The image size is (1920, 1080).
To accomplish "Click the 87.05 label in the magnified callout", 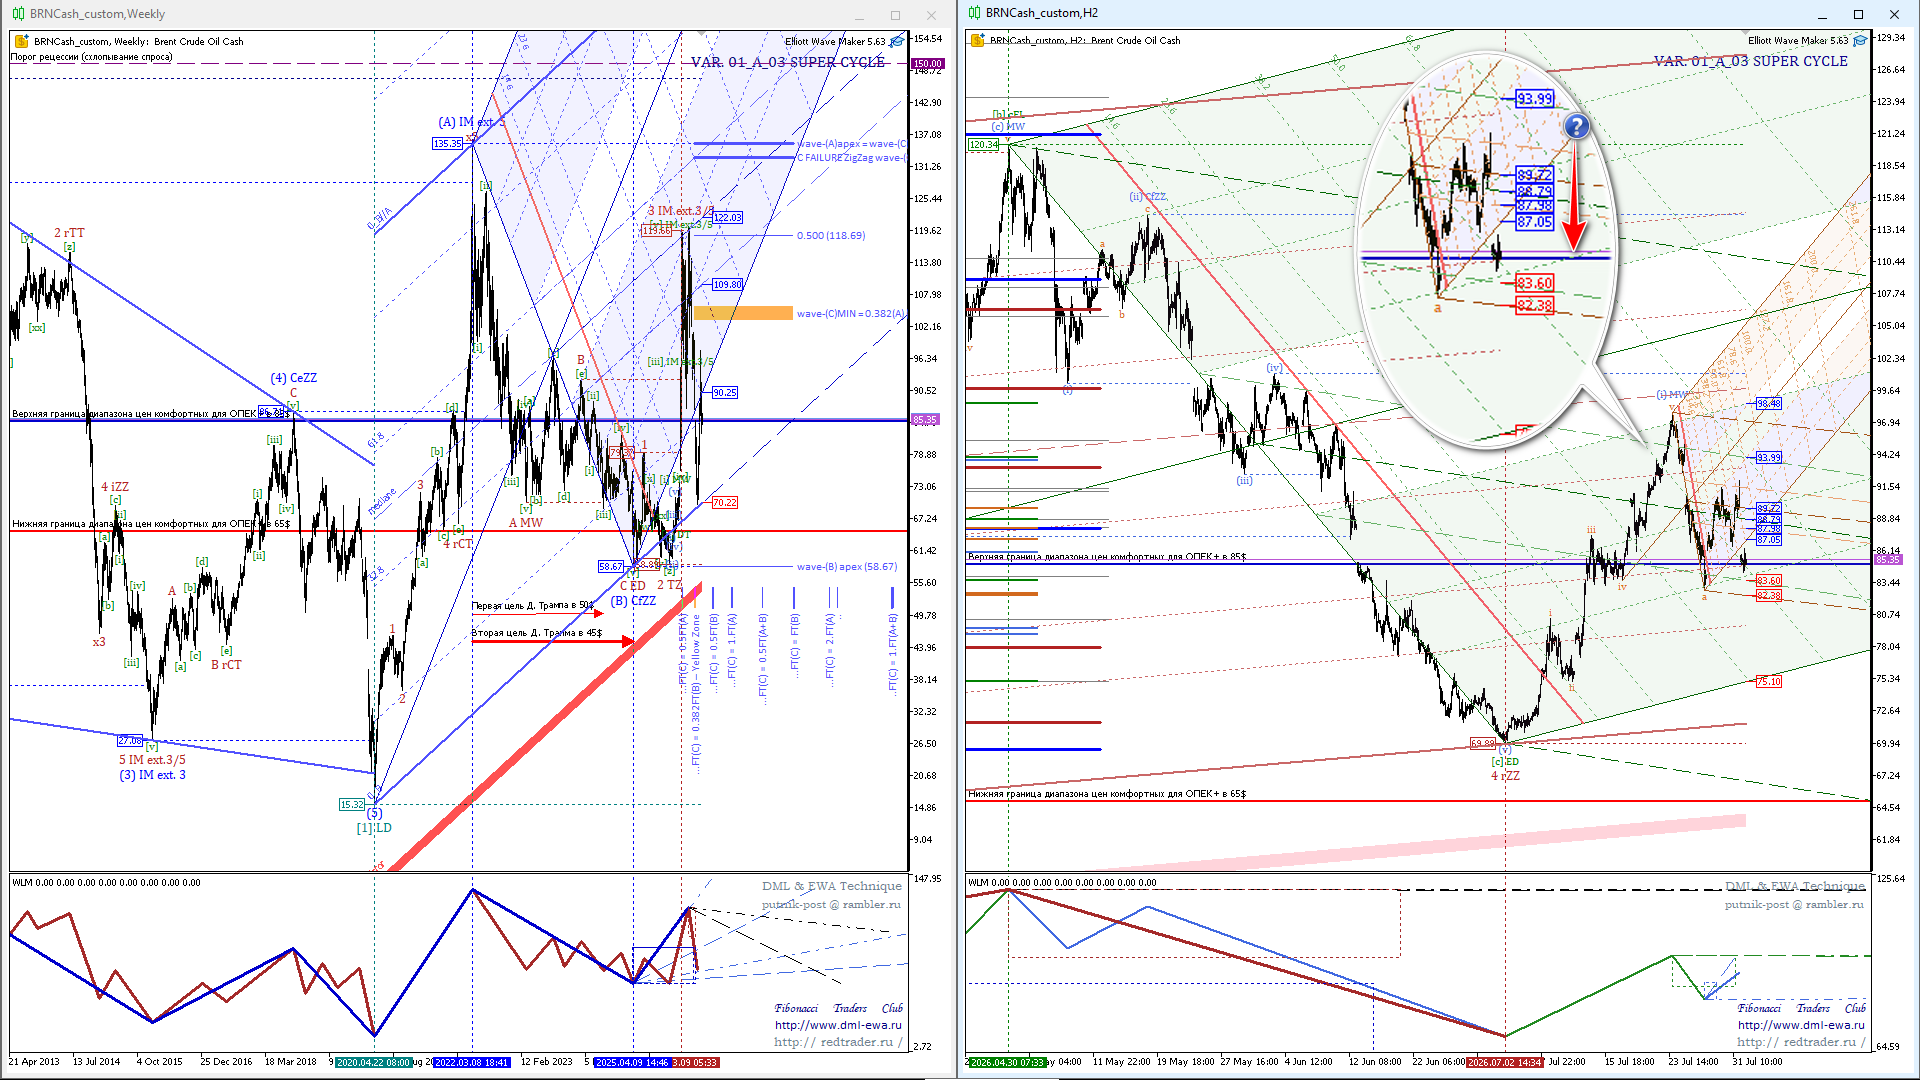I will pyautogui.click(x=1534, y=222).
